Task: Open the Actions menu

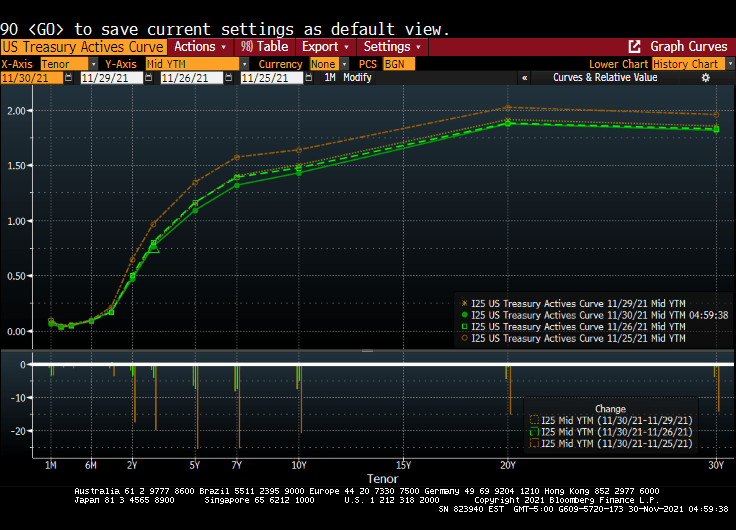Action: (x=200, y=47)
